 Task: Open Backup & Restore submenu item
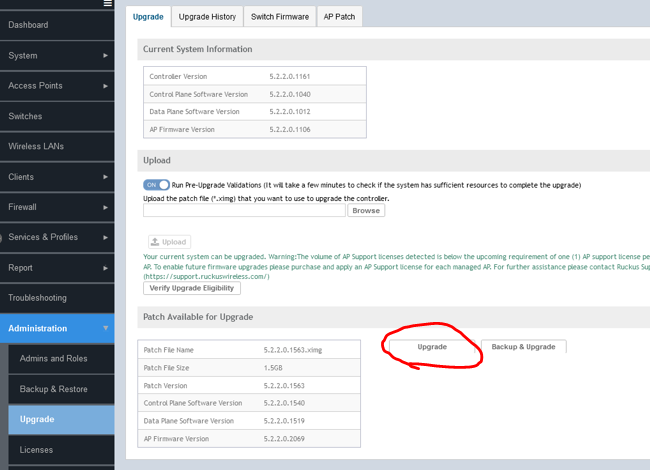click(53, 389)
